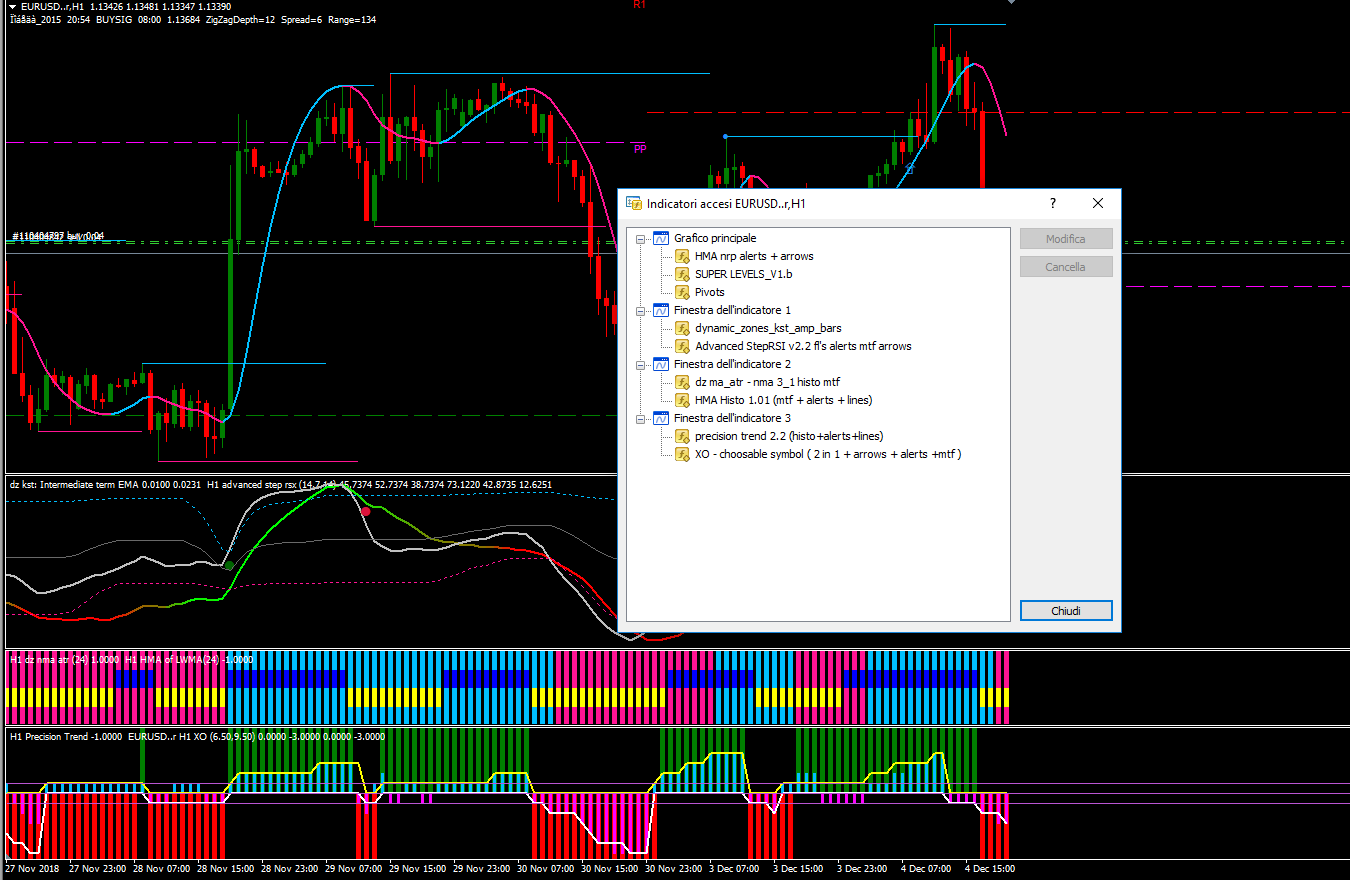Click the PP pivot label on chart
Viewport: 1350px width, 880px height.
[x=639, y=149]
